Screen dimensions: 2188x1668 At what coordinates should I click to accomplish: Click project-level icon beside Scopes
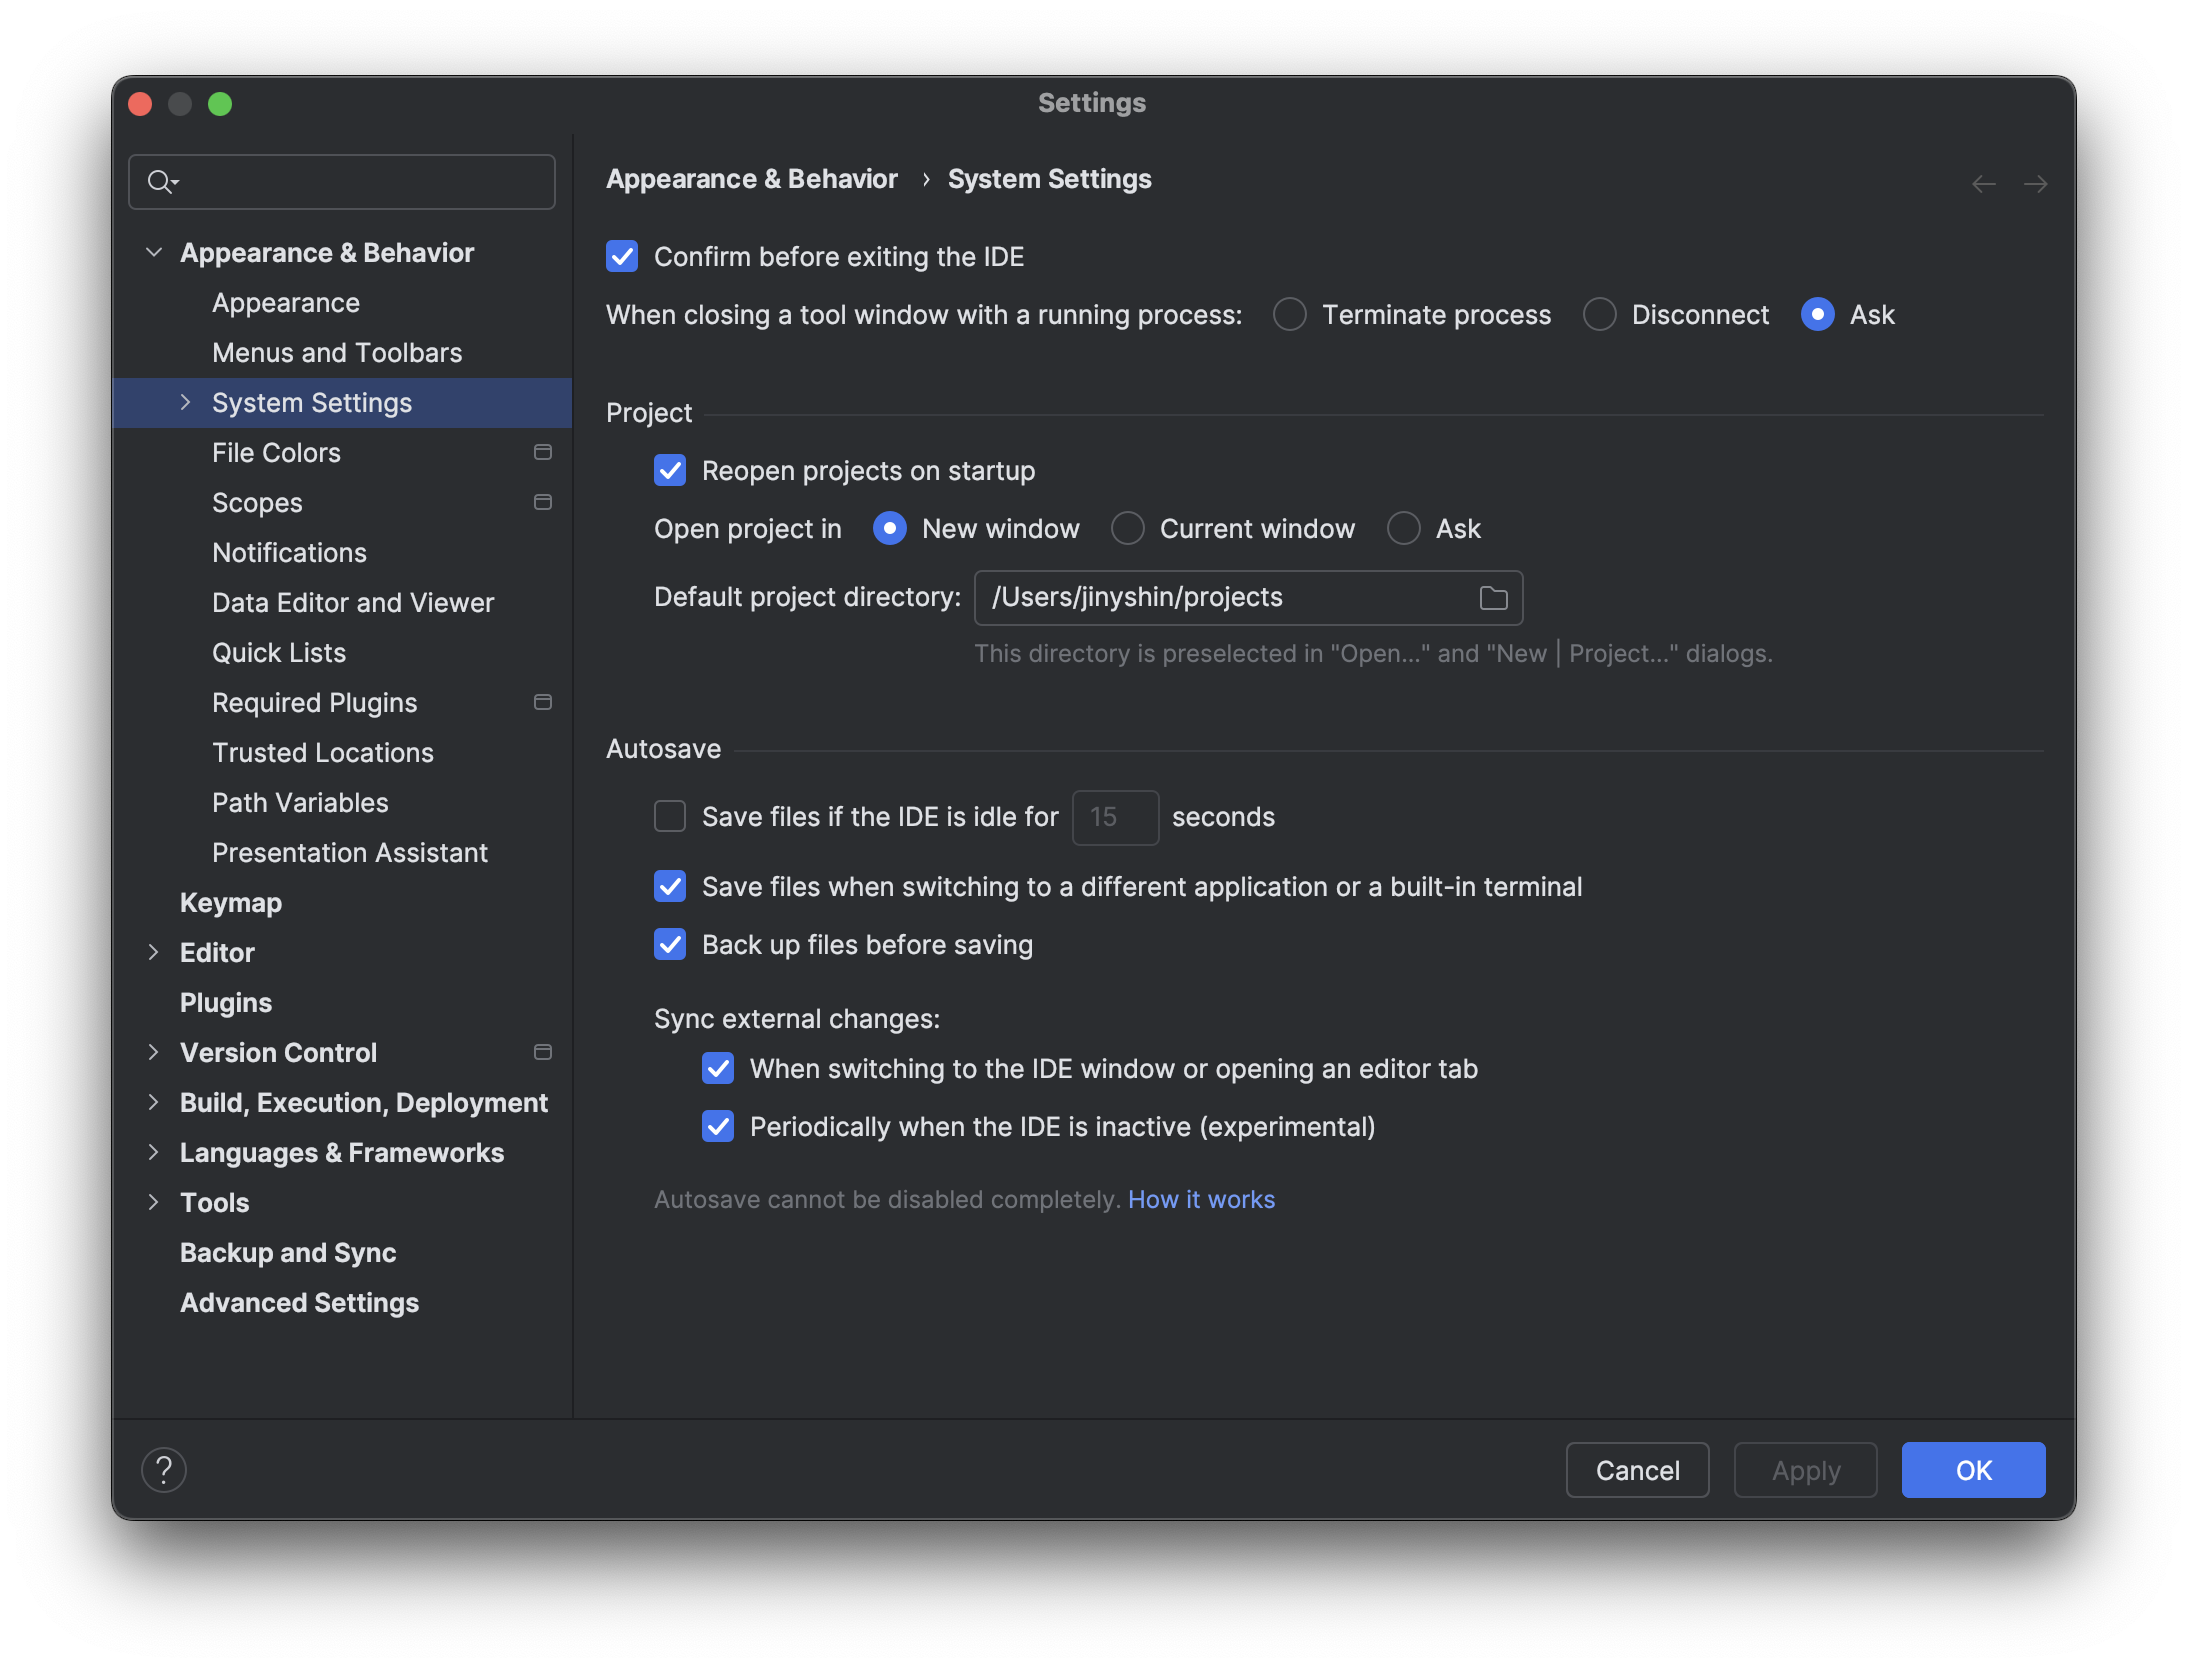tap(543, 503)
